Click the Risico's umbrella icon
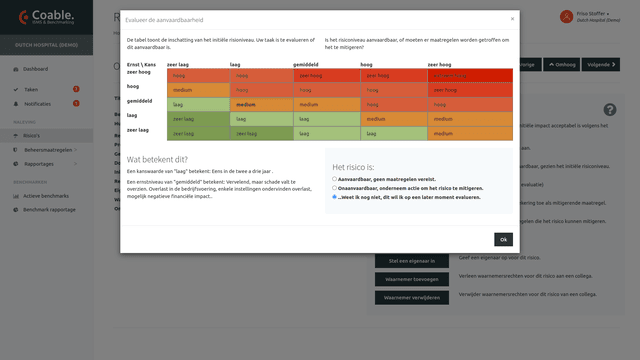The width and height of the screenshot is (640, 360). [x=16, y=136]
